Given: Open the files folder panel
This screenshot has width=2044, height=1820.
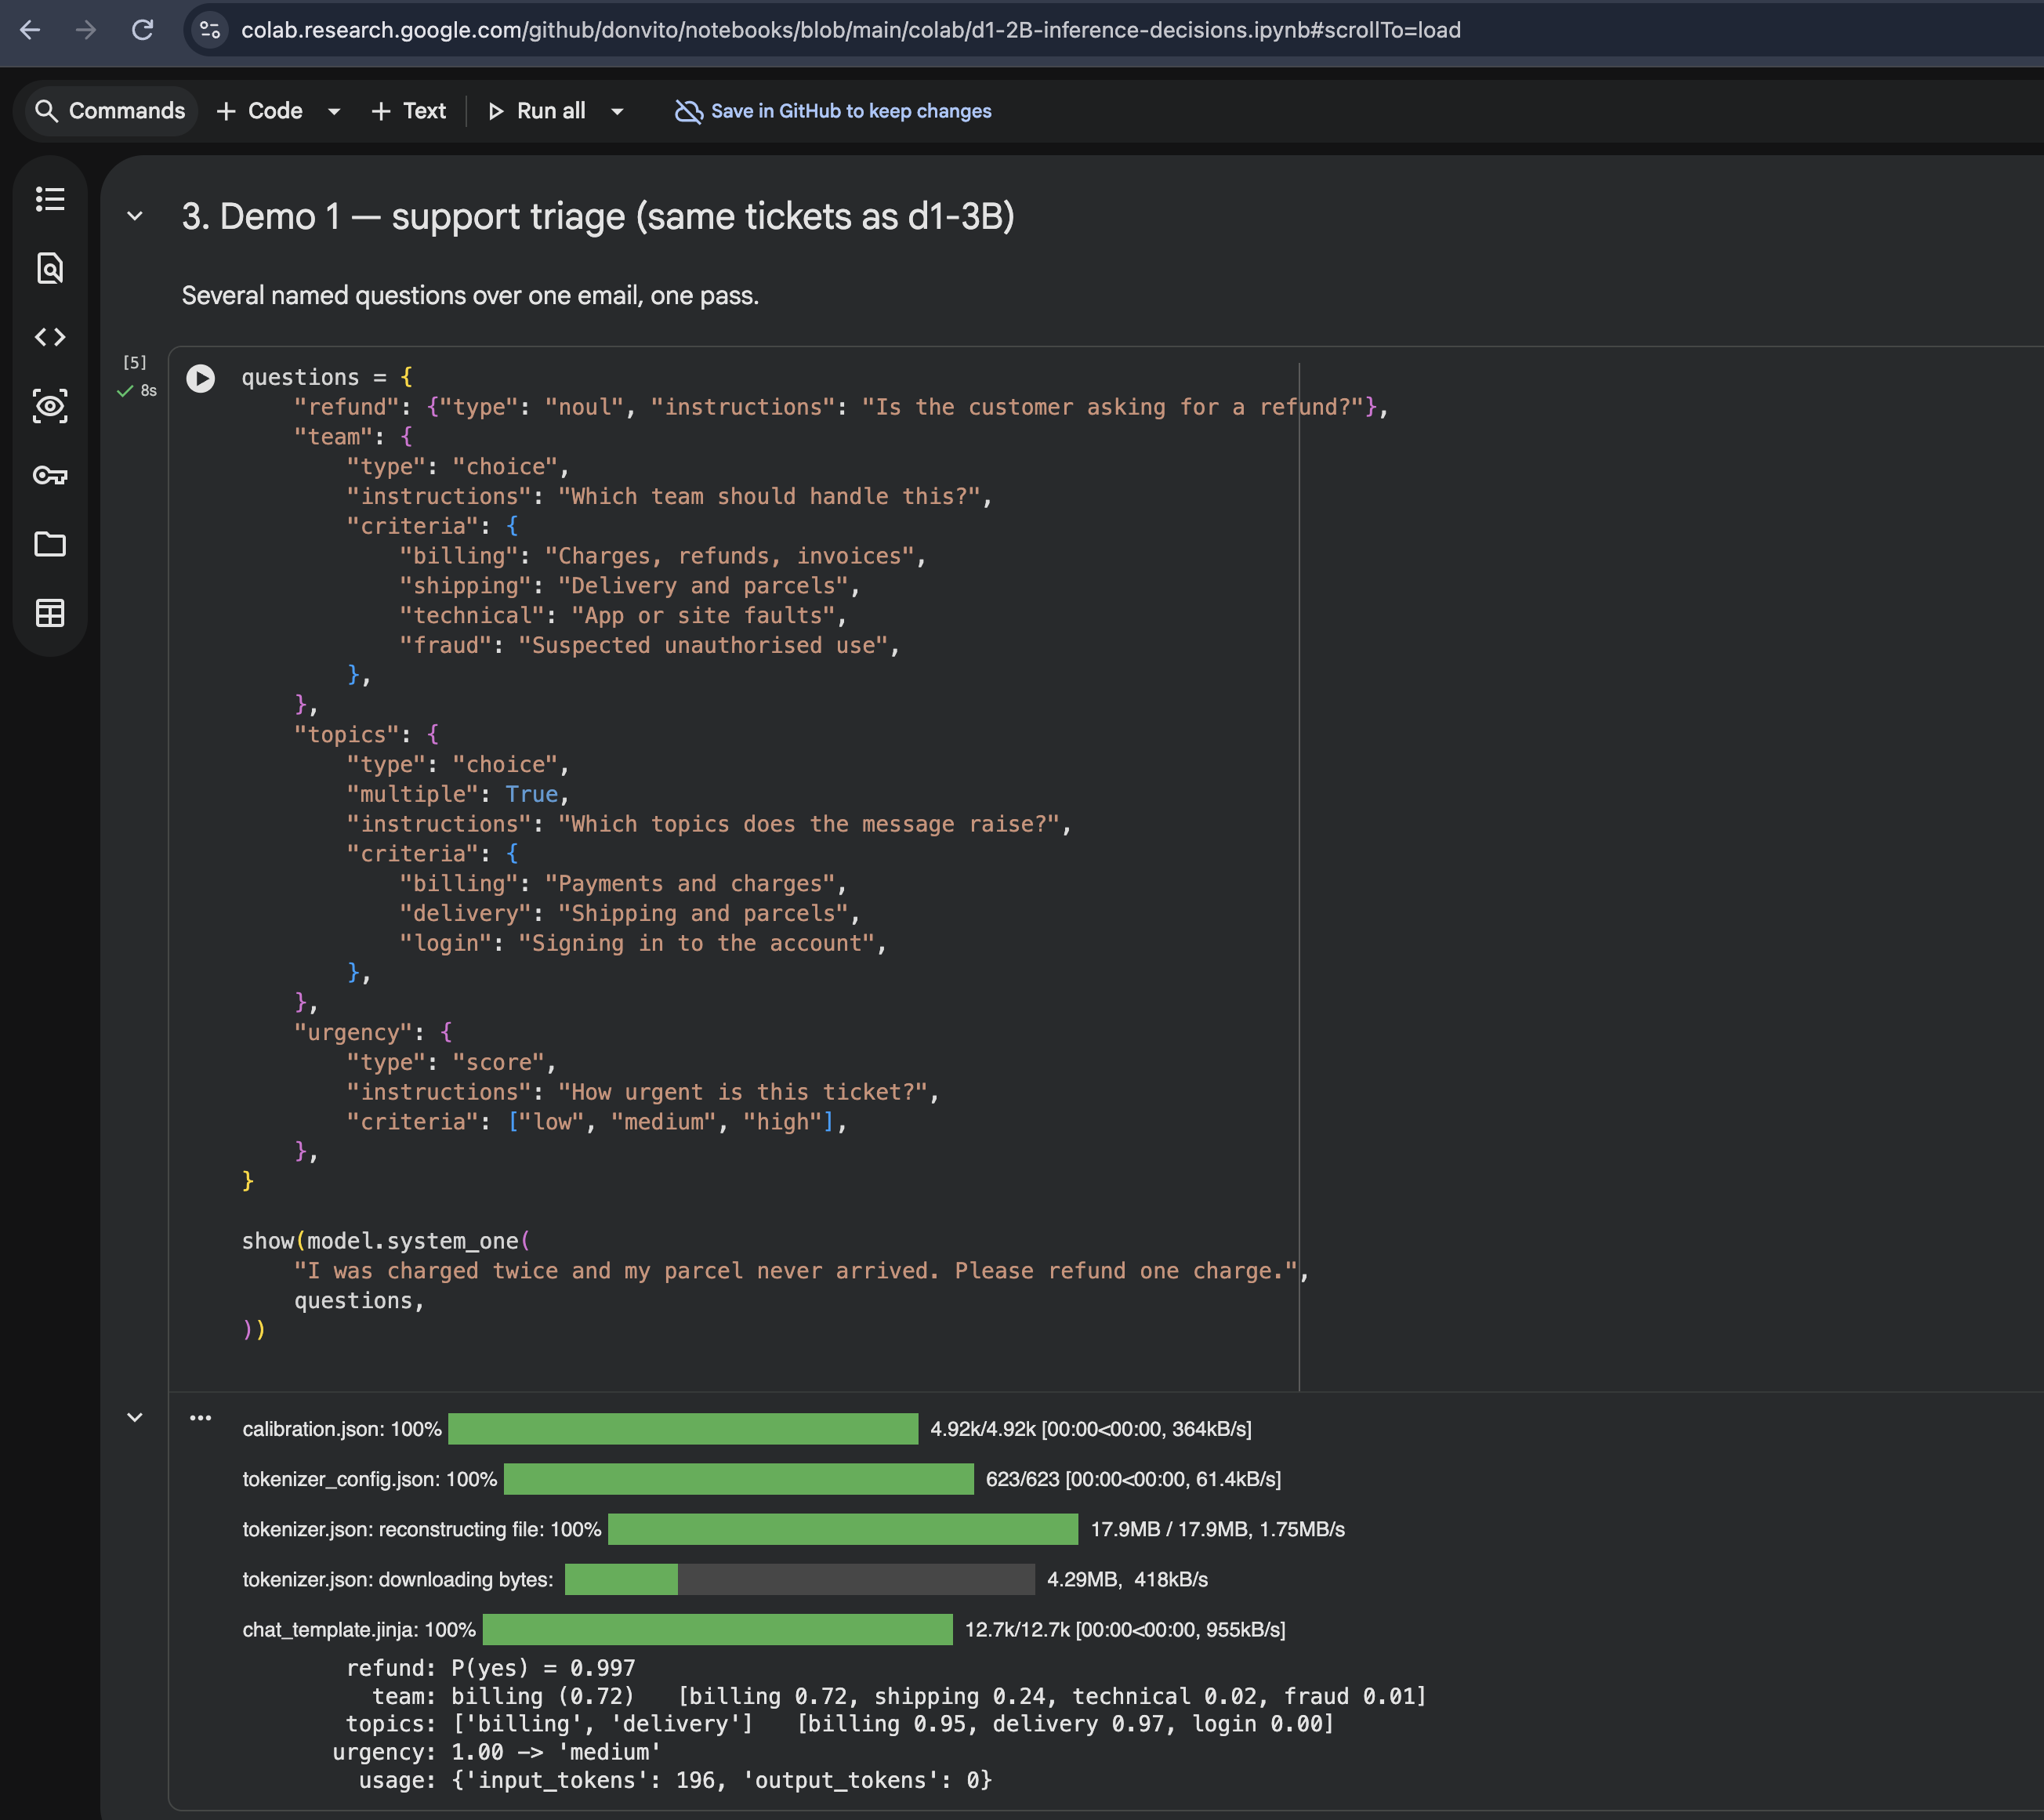Looking at the screenshot, I should tap(50, 544).
